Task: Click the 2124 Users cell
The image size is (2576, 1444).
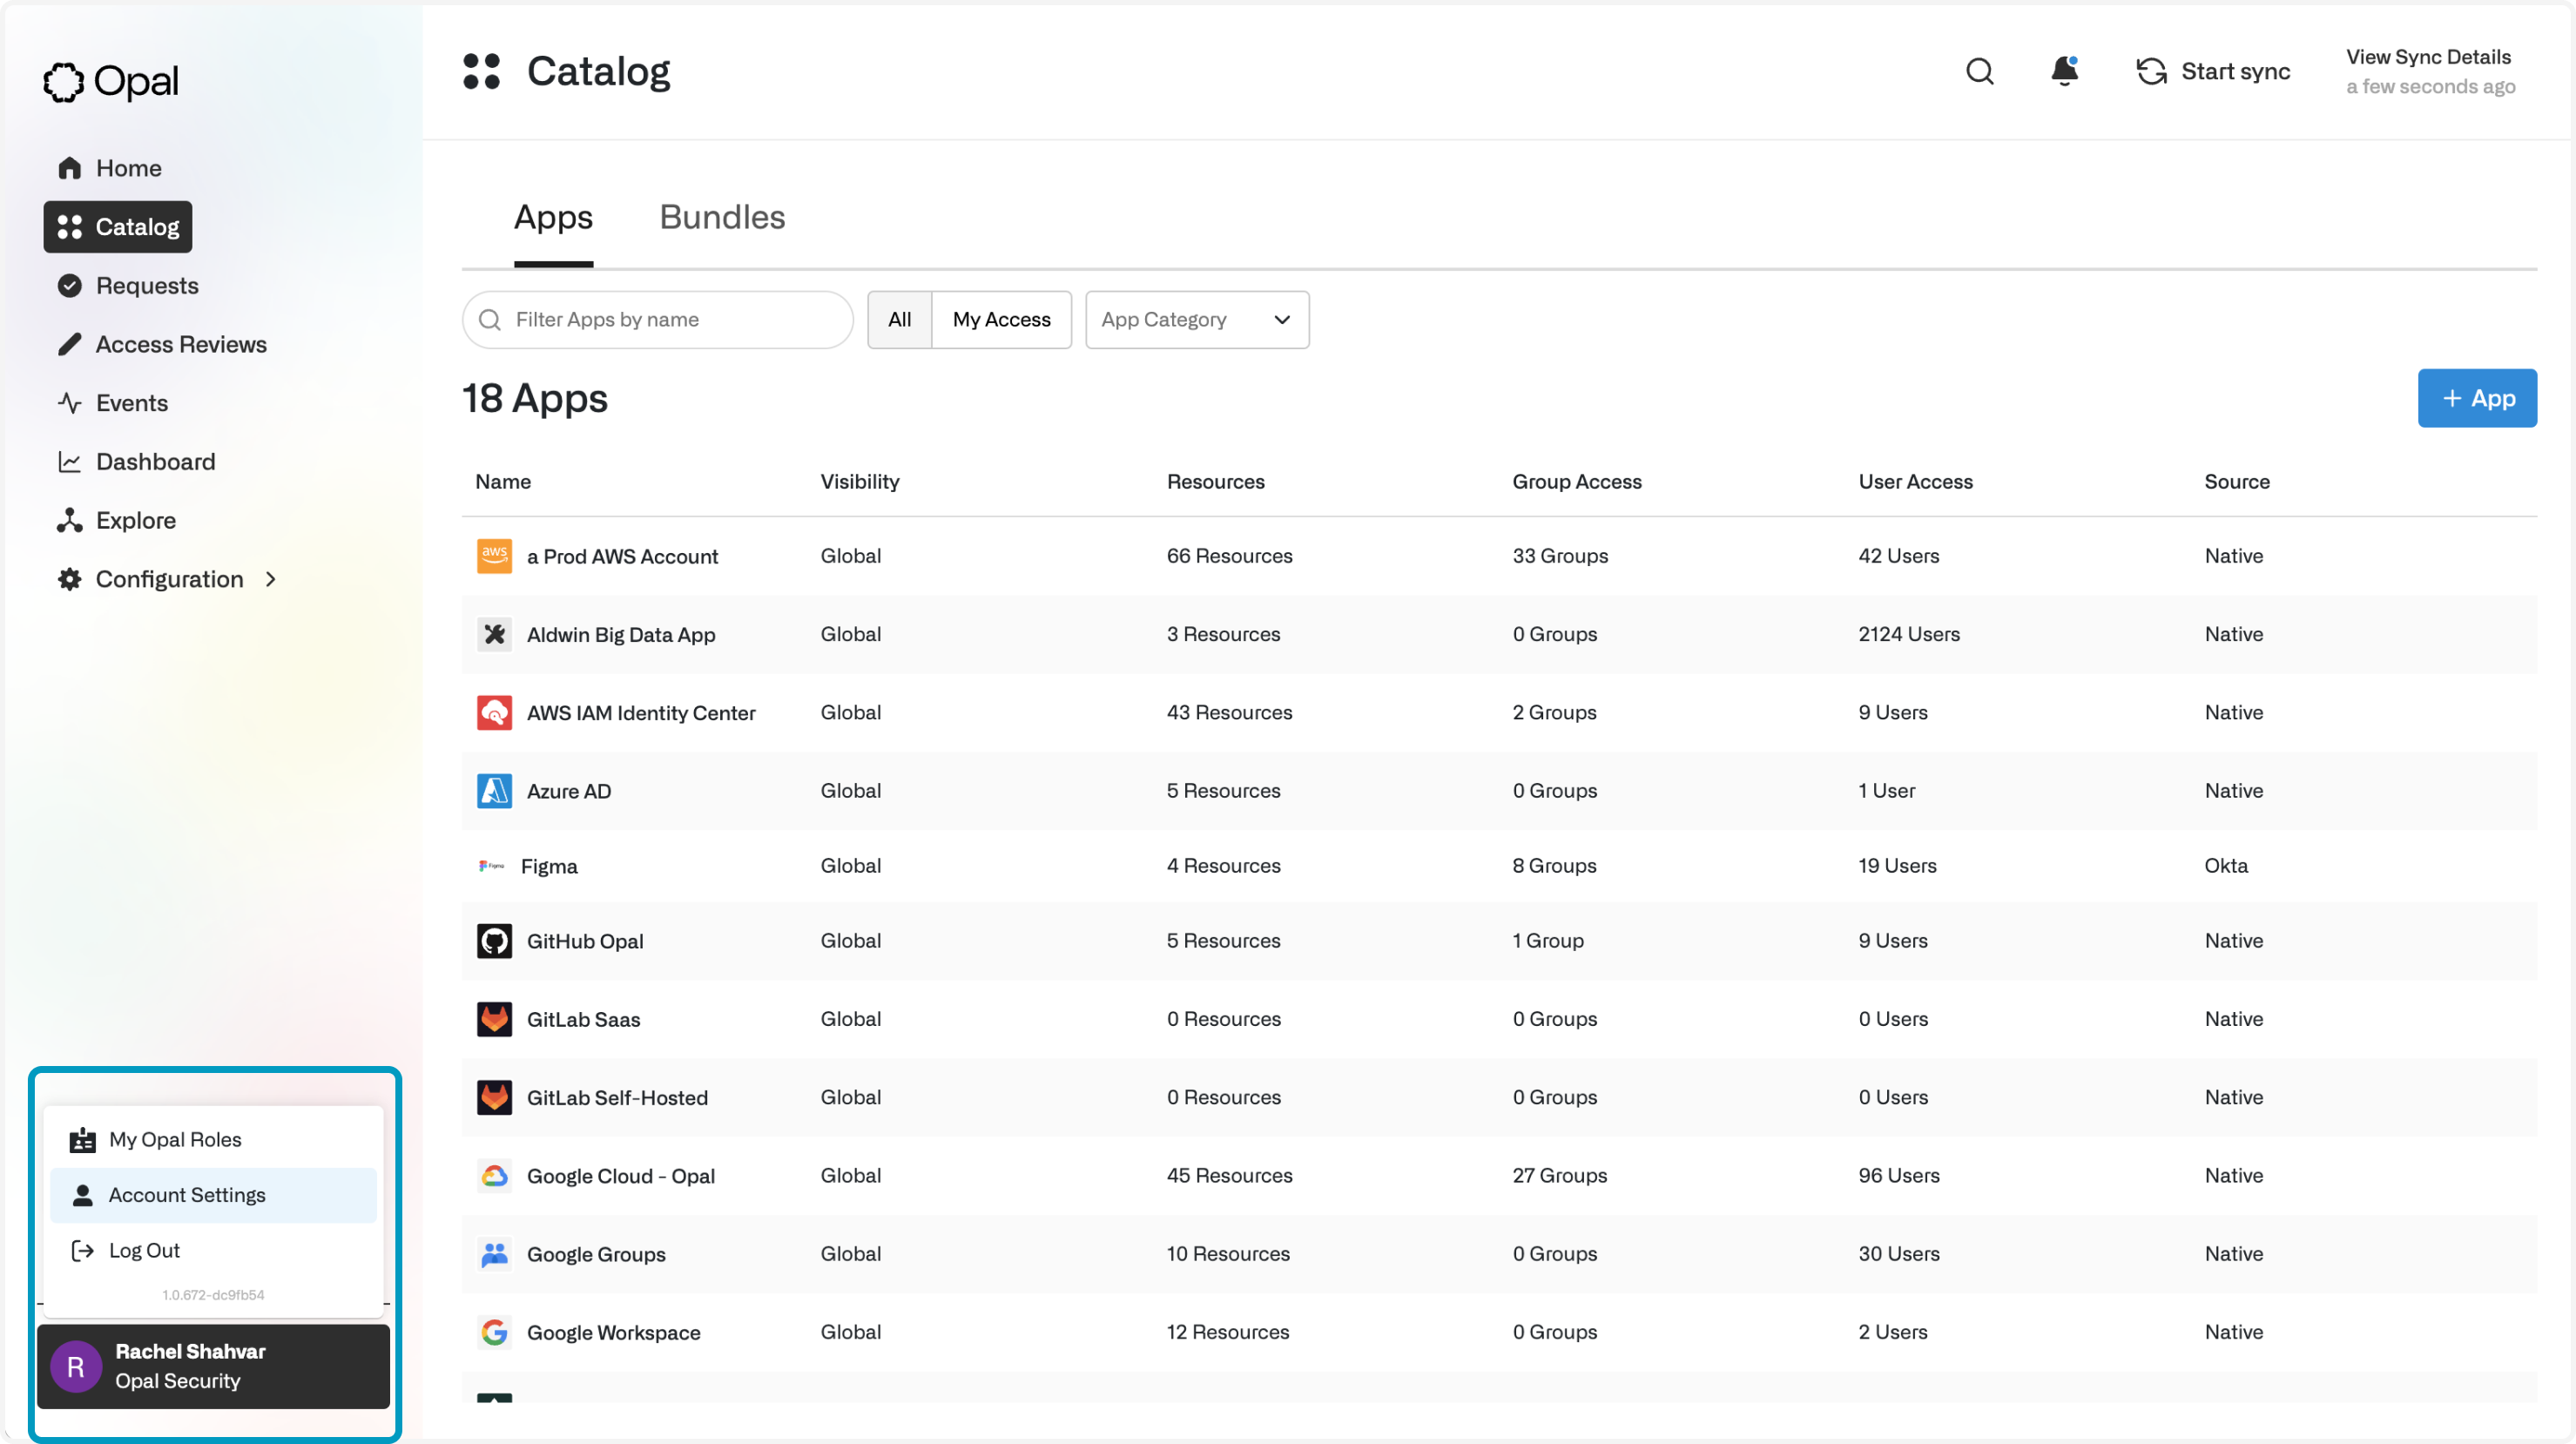Action: coord(1909,634)
